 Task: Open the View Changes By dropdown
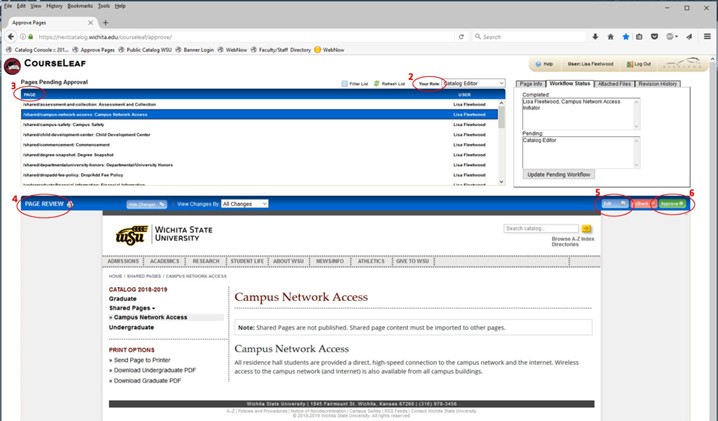[245, 204]
